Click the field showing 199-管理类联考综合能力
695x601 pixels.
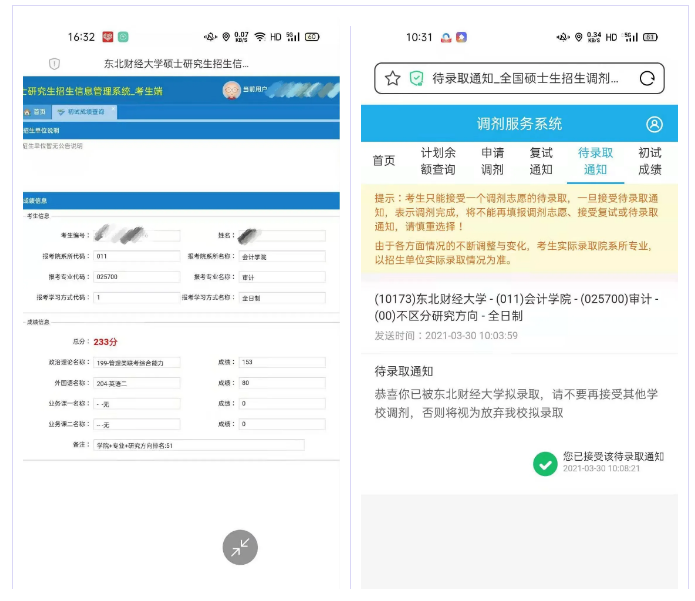(137, 363)
